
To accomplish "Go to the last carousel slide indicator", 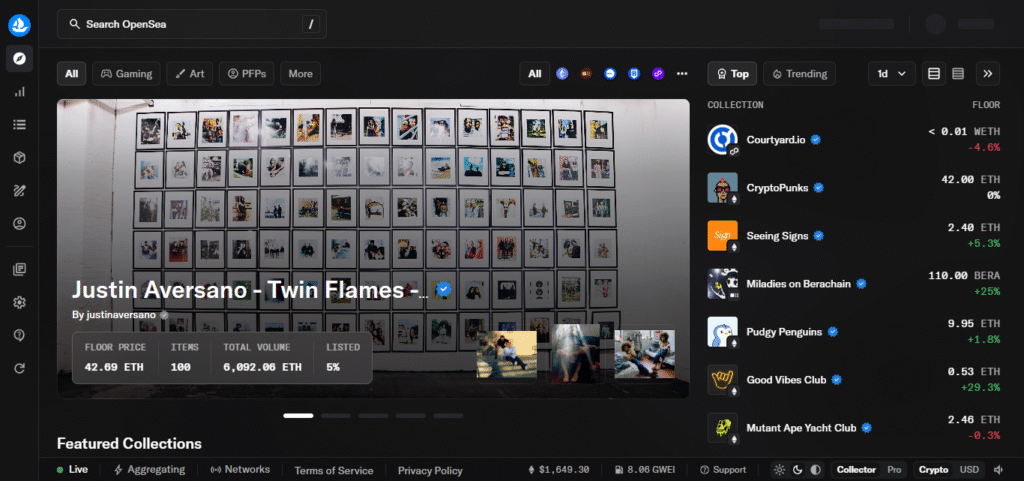I will coord(448,416).
